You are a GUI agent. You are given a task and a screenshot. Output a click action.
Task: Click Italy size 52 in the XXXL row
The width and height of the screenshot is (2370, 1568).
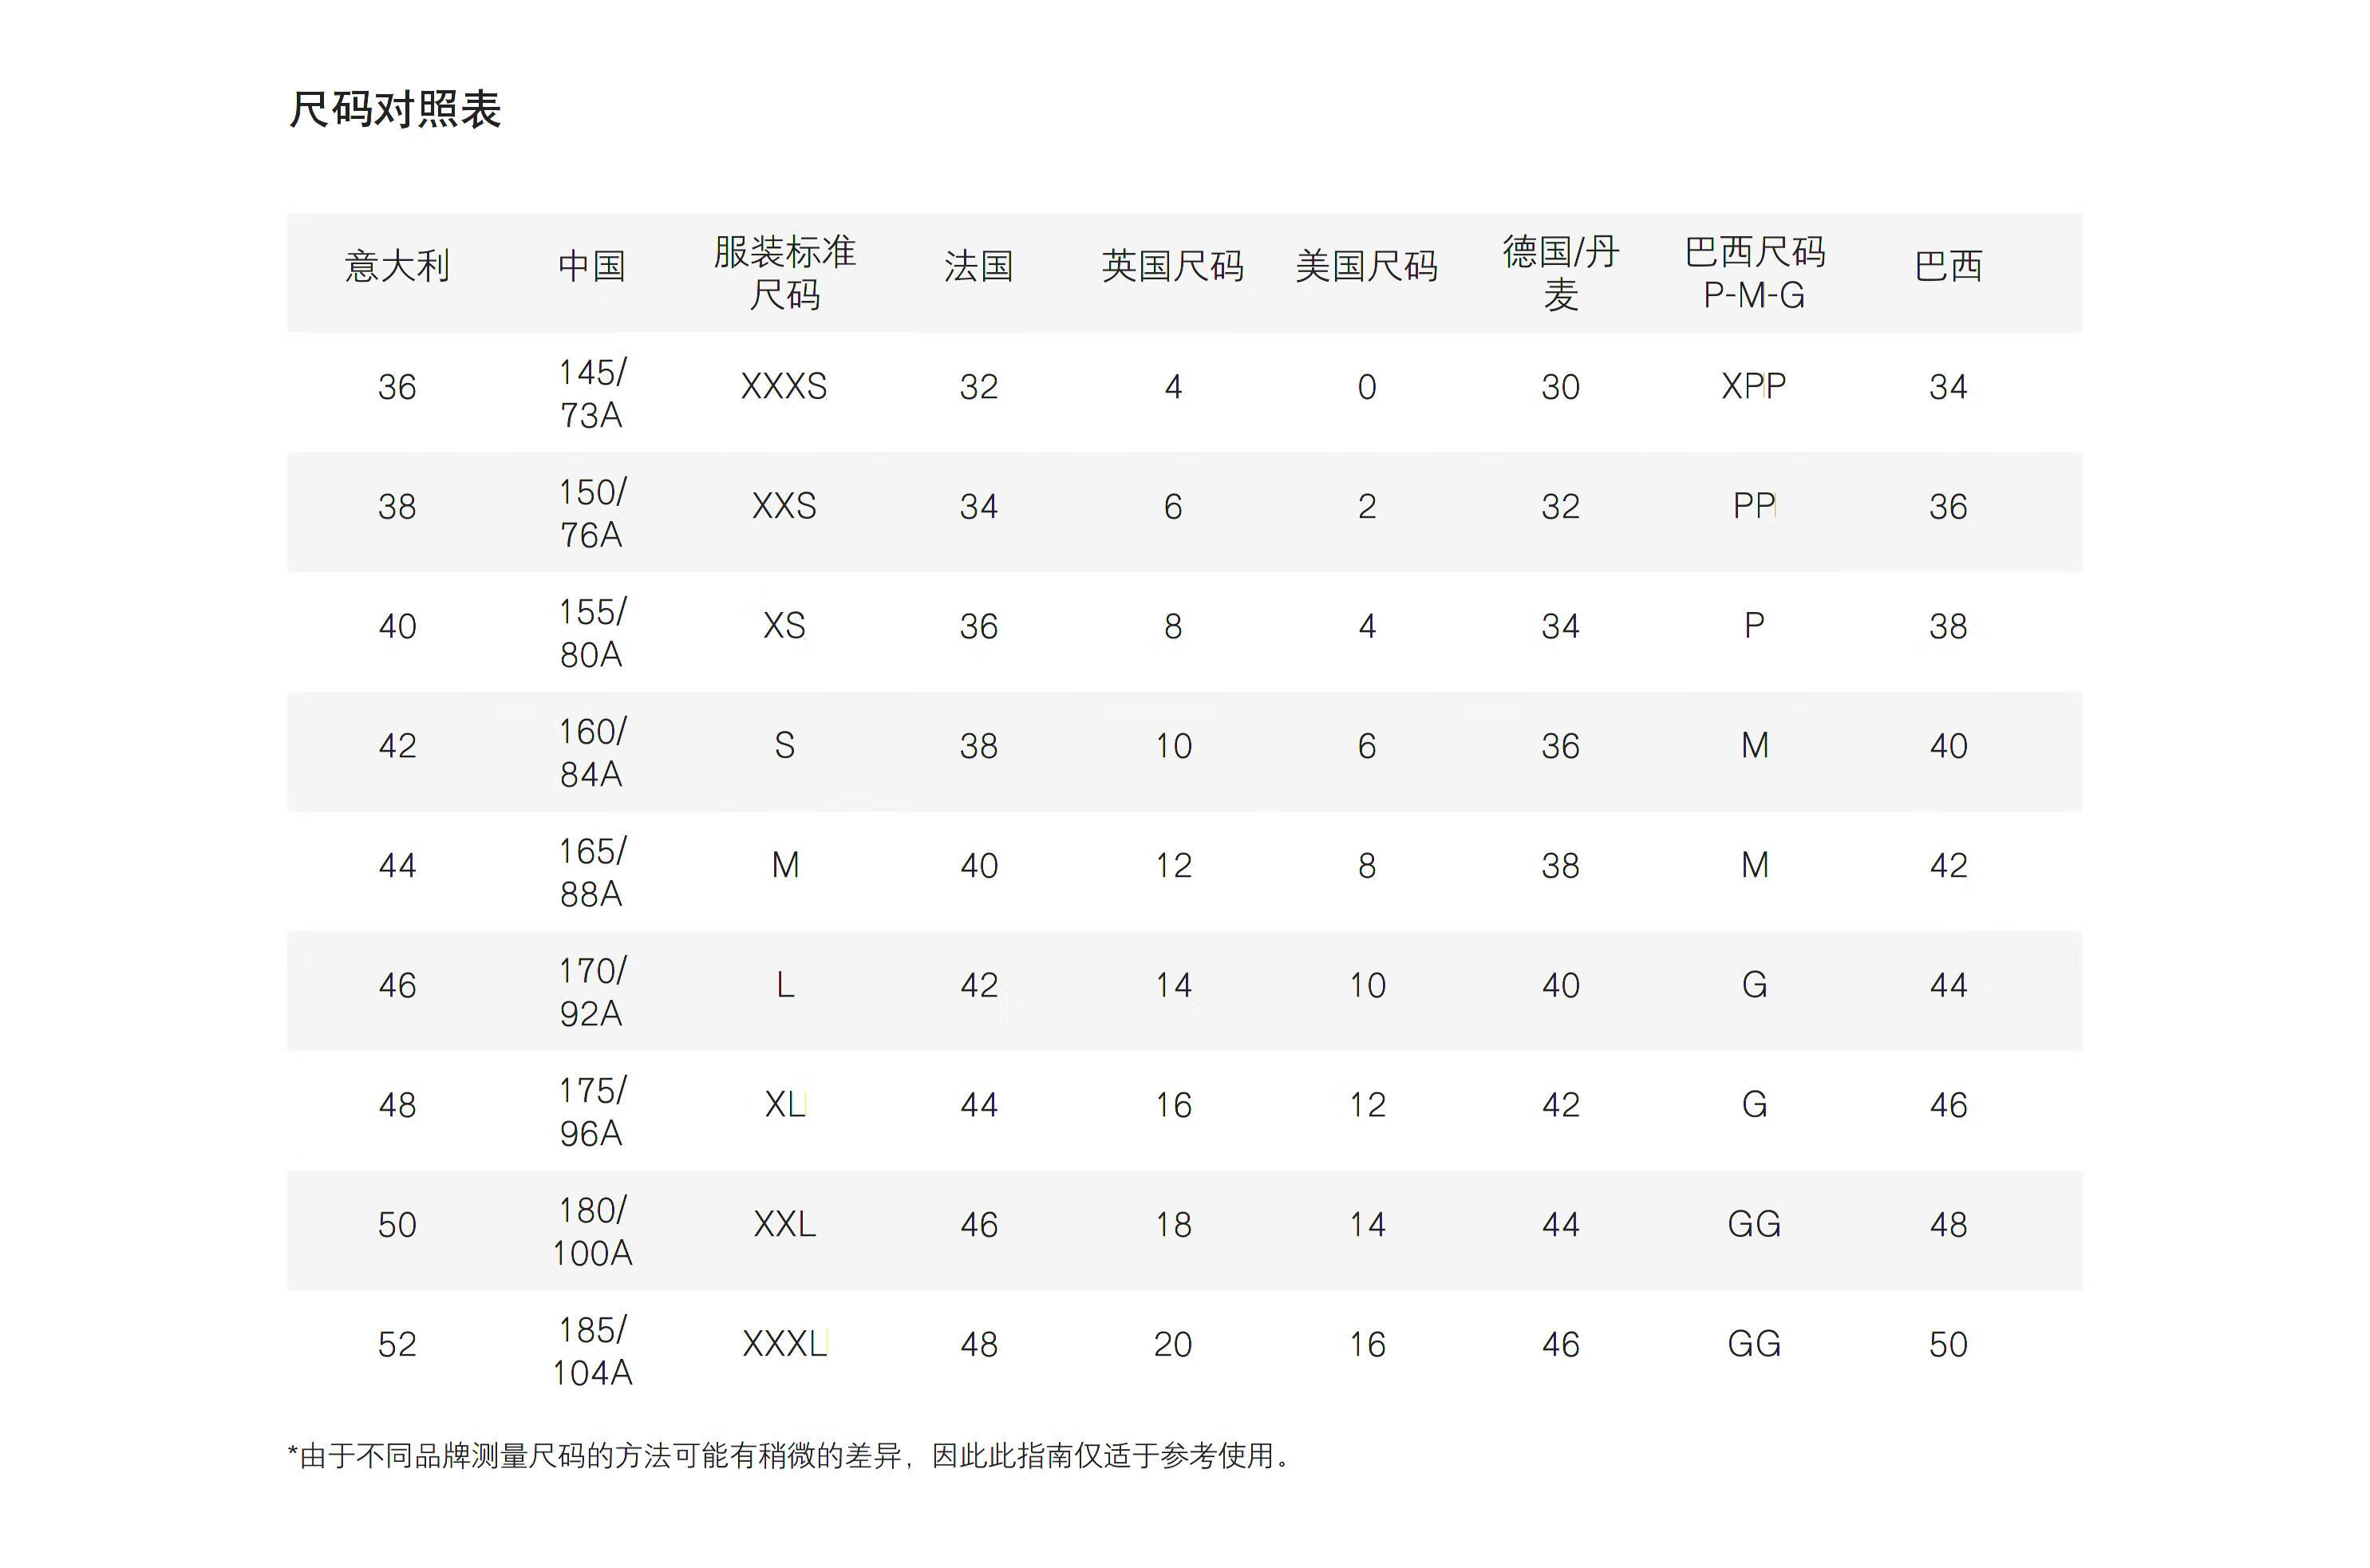(397, 1344)
